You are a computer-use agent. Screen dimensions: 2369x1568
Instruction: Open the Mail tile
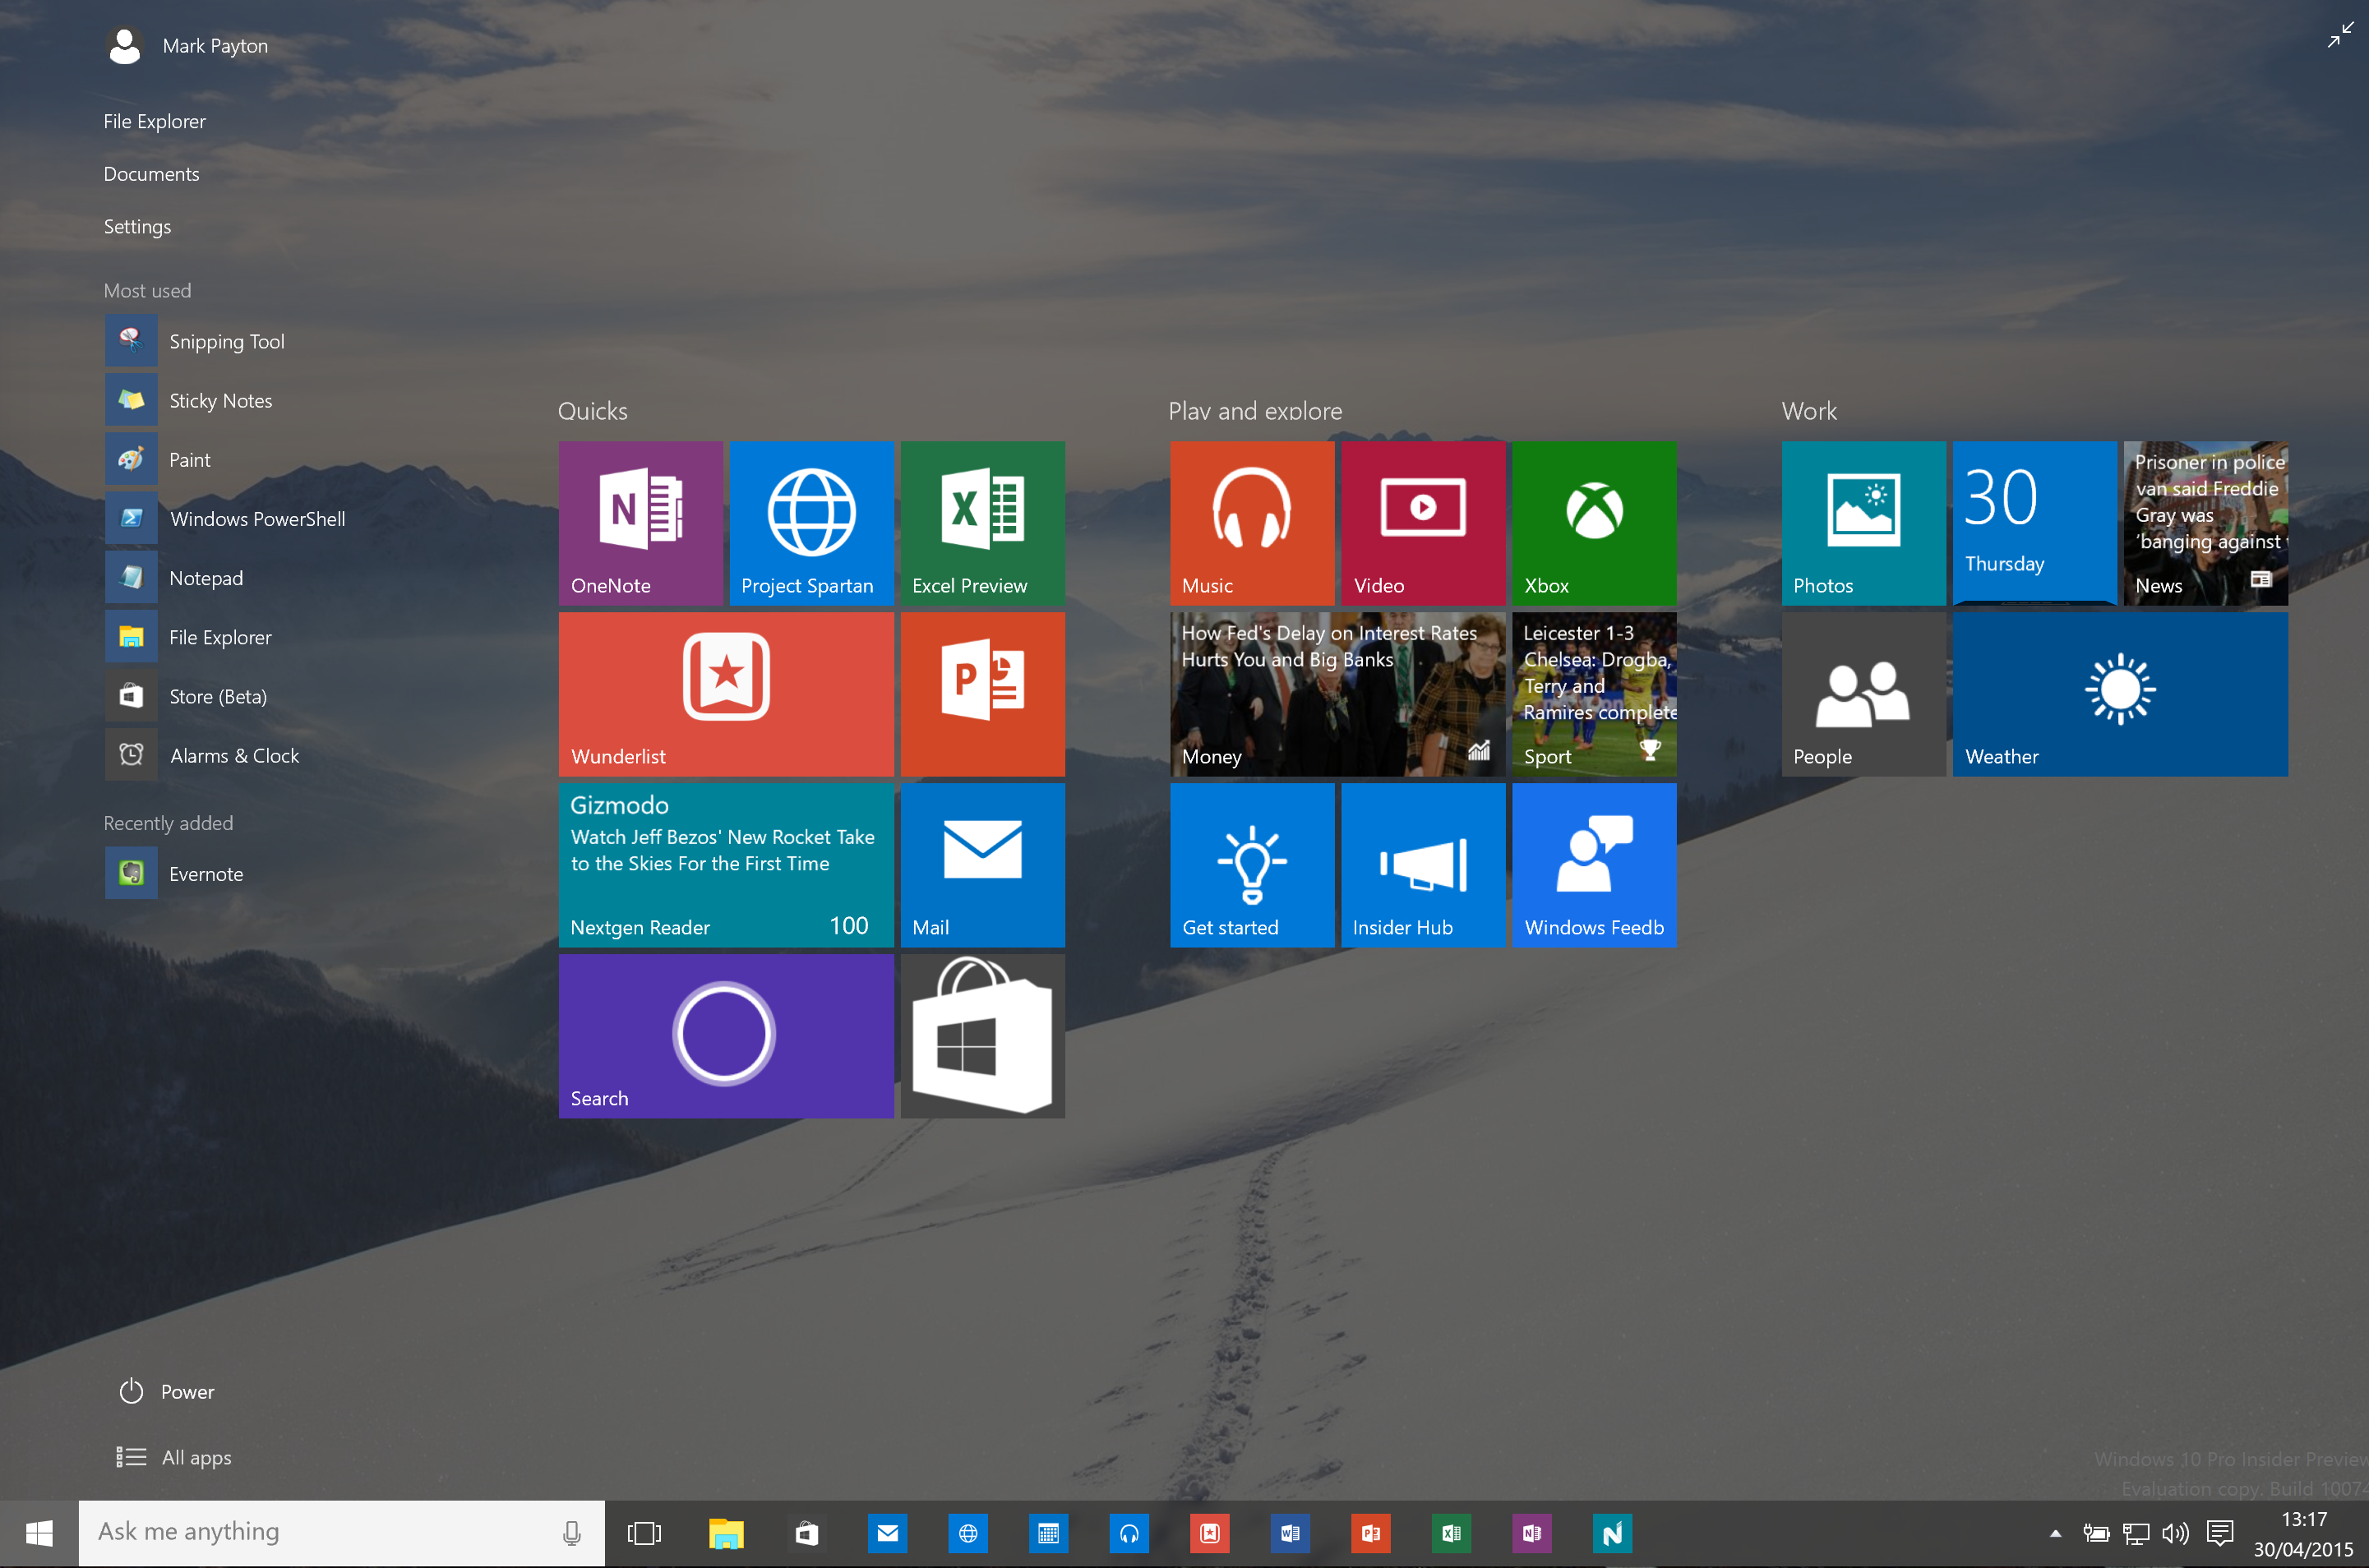982,865
